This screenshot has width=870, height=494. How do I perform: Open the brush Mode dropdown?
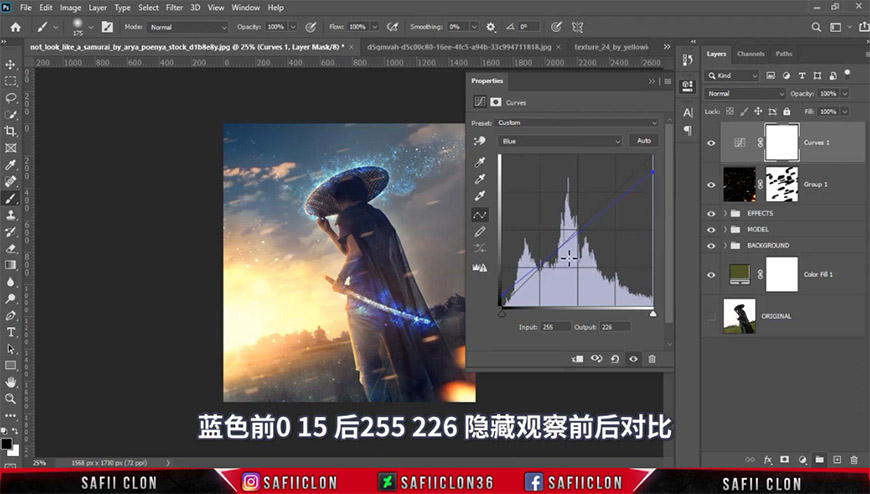[x=188, y=27]
